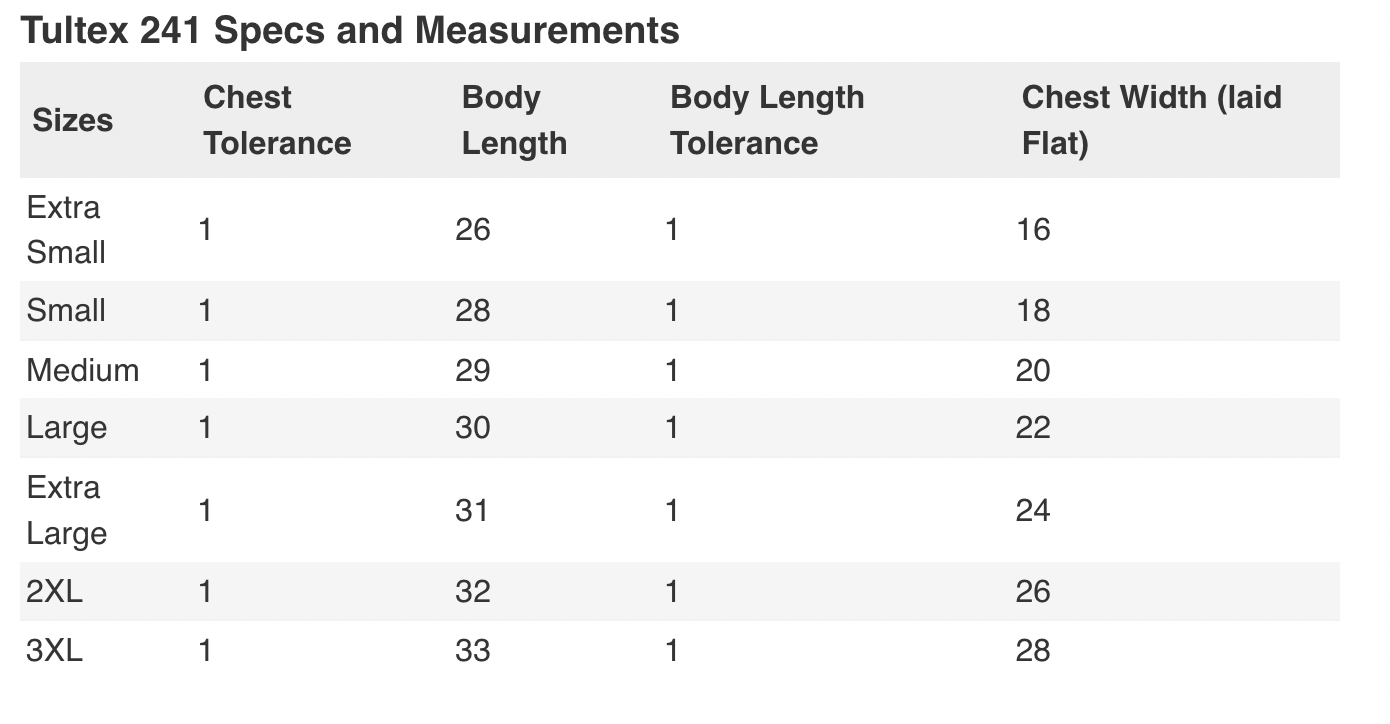This screenshot has height=724, width=1390.
Task: Click the Extra Large body length 31
Action: [473, 510]
